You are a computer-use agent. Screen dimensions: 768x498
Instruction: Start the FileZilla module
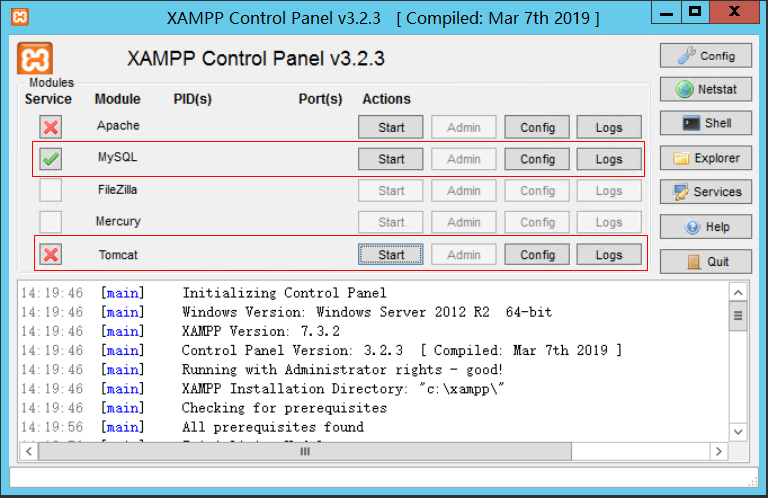tap(390, 191)
